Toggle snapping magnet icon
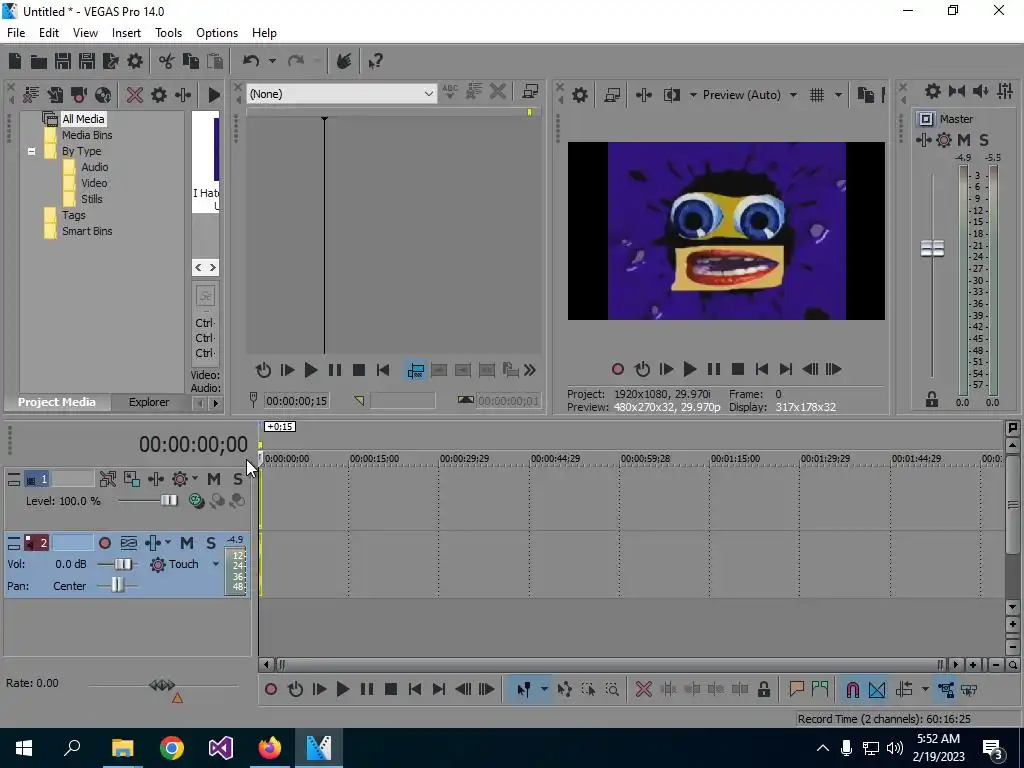1024x768 pixels. click(852, 690)
